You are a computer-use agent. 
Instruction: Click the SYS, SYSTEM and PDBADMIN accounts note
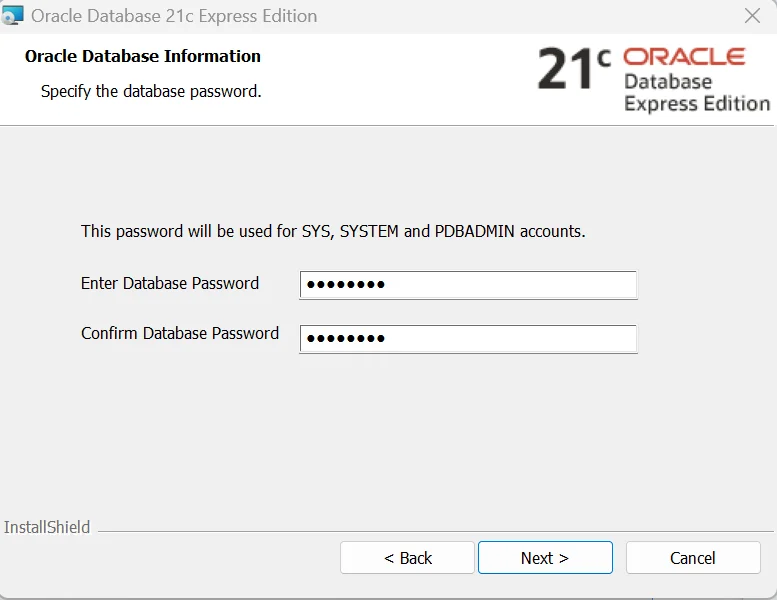(x=333, y=231)
